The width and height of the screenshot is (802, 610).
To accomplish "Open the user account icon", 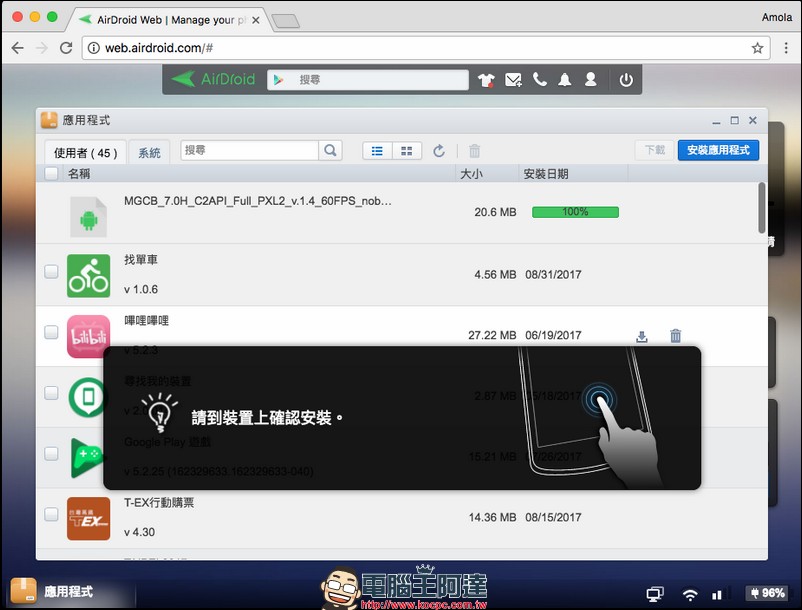I will coord(590,79).
